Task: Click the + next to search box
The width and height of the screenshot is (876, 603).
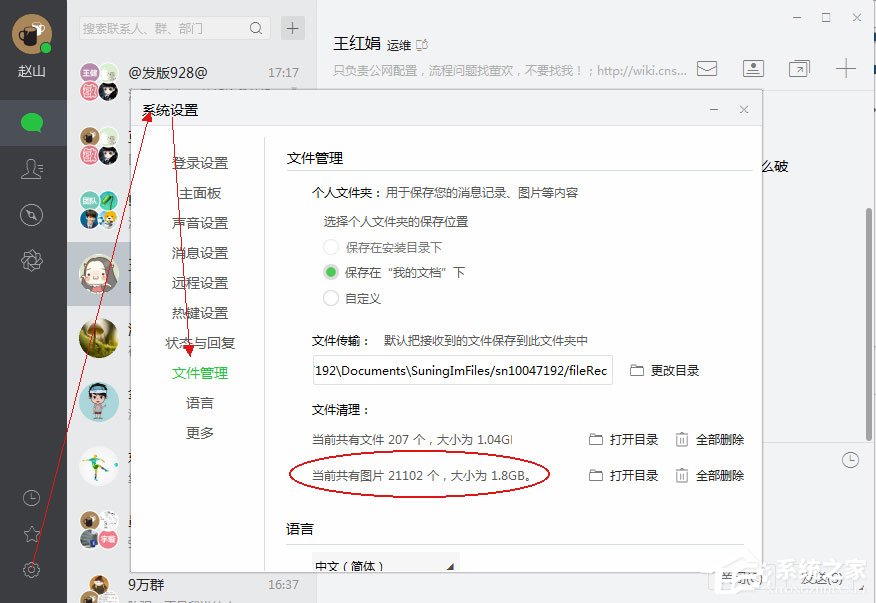Action: tap(291, 28)
